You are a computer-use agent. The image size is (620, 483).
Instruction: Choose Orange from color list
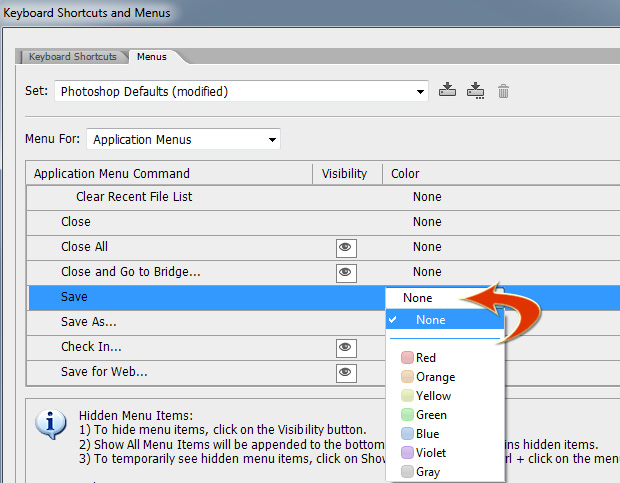point(445,376)
